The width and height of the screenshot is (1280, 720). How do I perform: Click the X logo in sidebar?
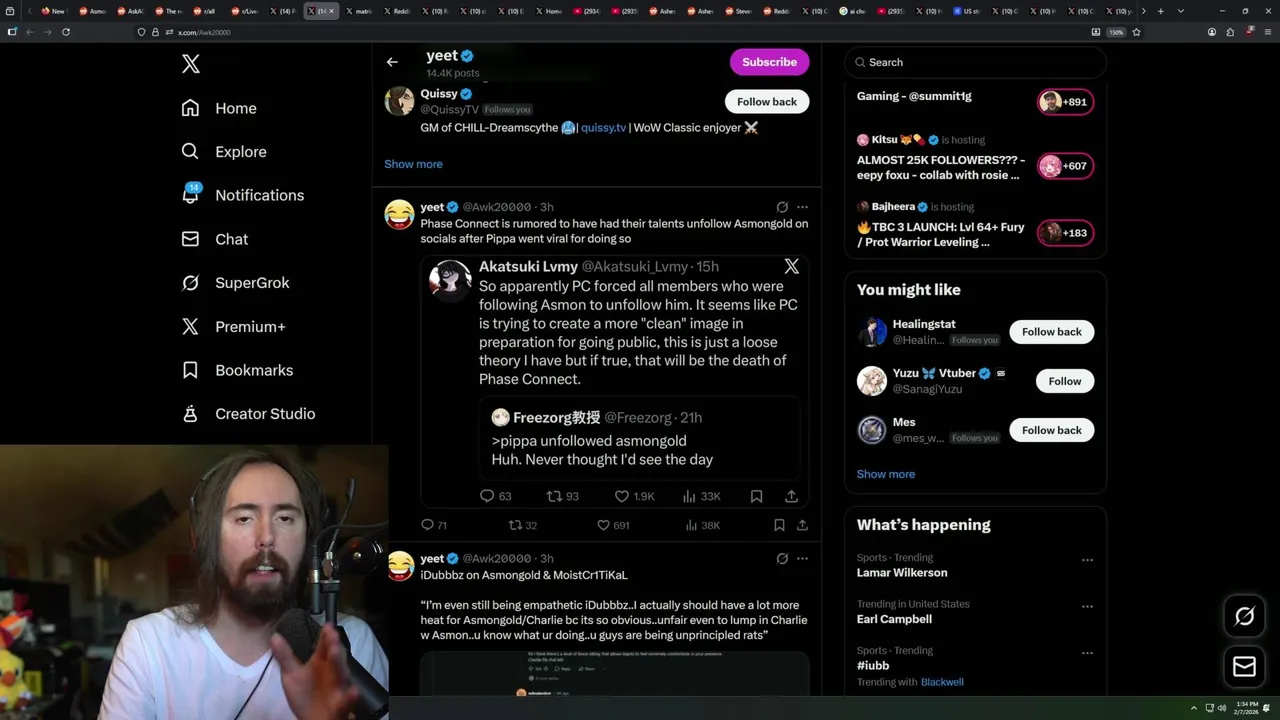191,65
